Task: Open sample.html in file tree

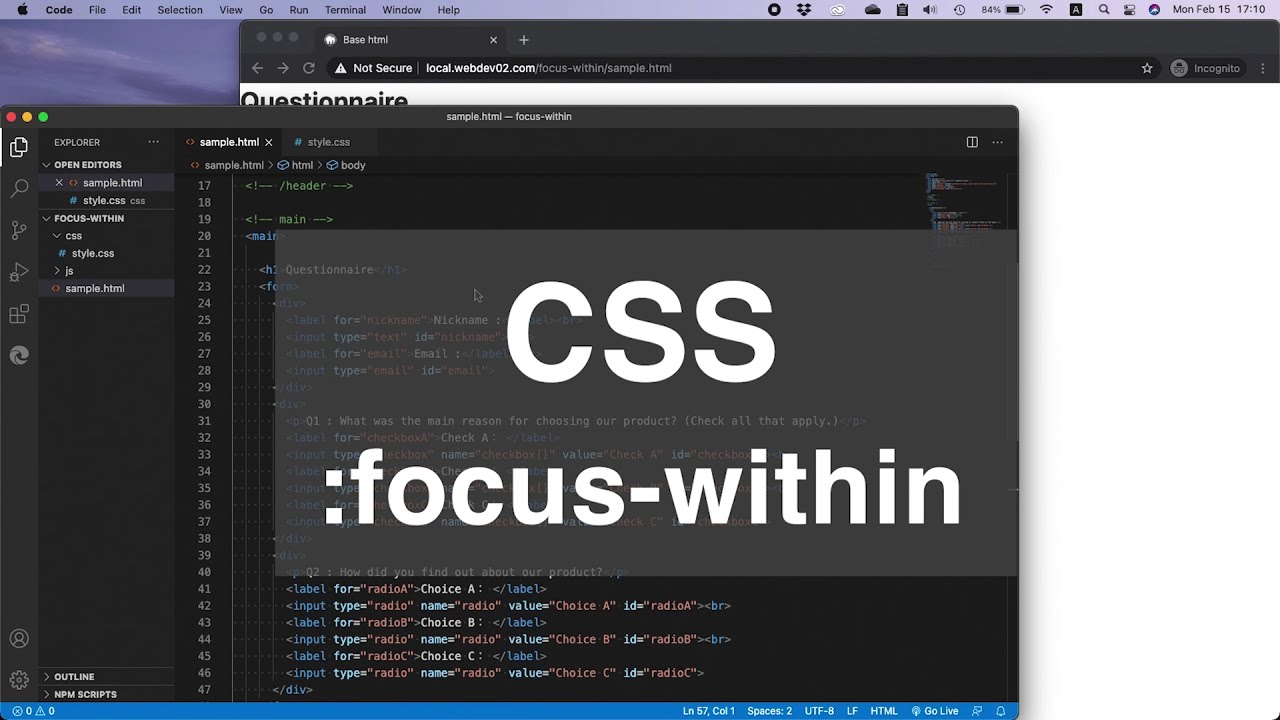Action: [95, 288]
